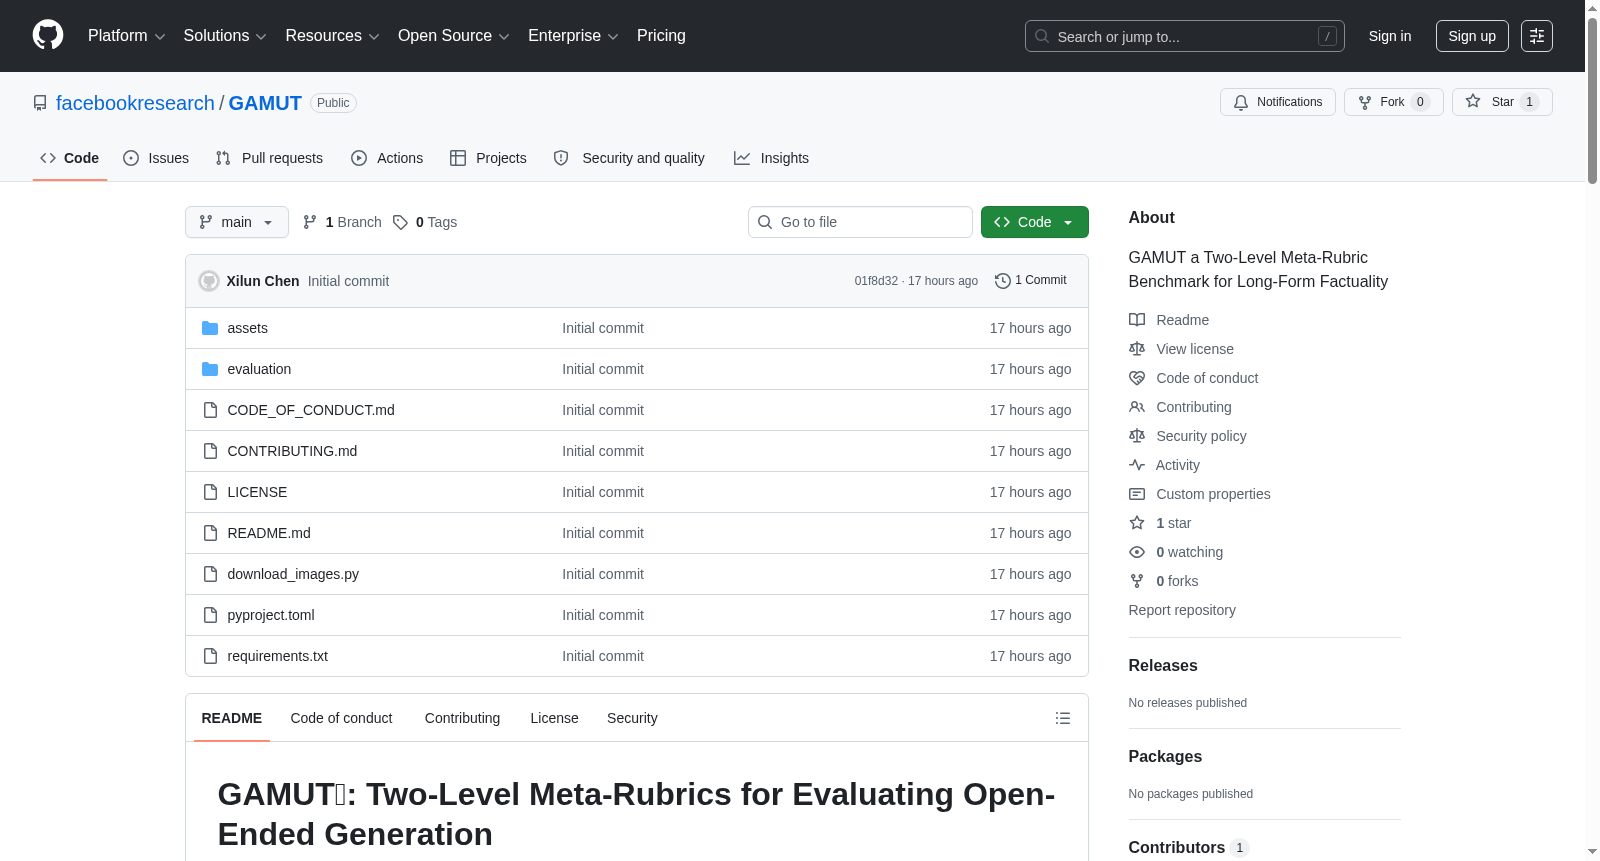Viewport: 1600px width, 861px height.
Task: Select the README tab
Action: 231,718
